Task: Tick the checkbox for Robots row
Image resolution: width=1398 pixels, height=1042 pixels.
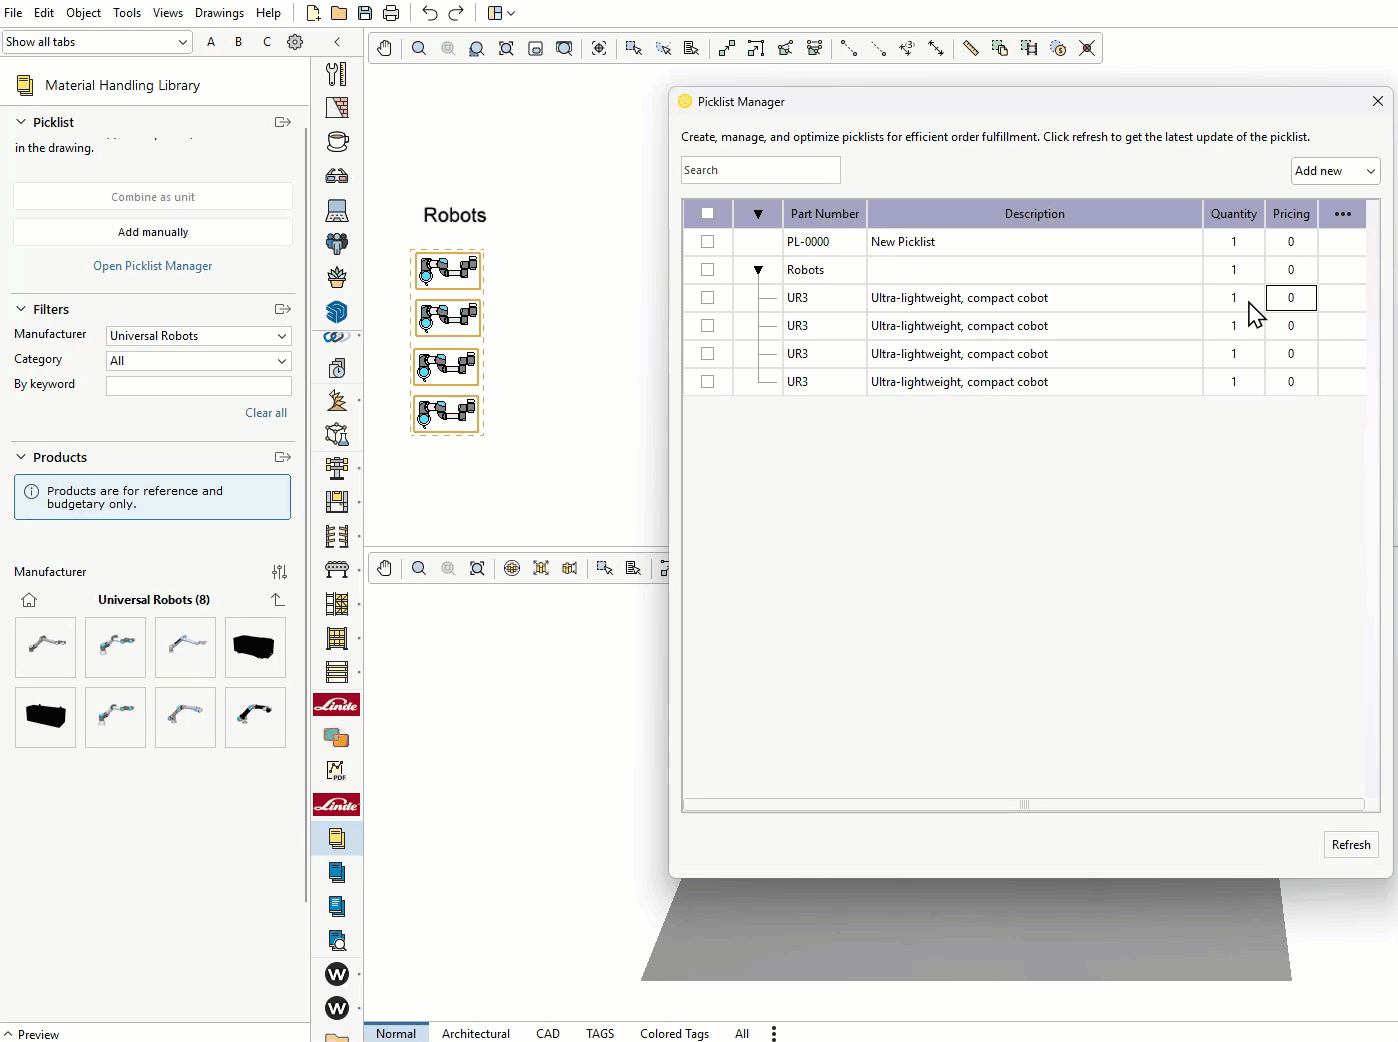Action: click(x=708, y=269)
